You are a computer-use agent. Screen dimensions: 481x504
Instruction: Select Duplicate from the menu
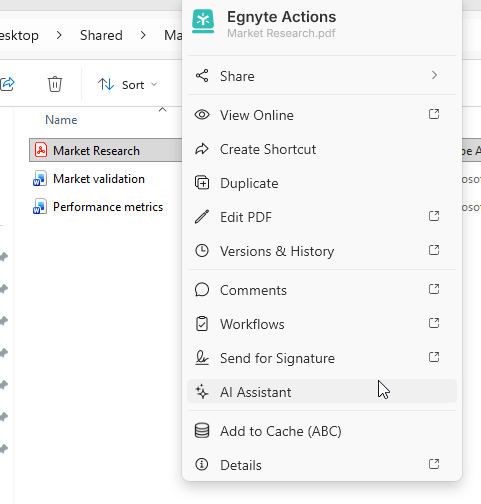click(322, 183)
